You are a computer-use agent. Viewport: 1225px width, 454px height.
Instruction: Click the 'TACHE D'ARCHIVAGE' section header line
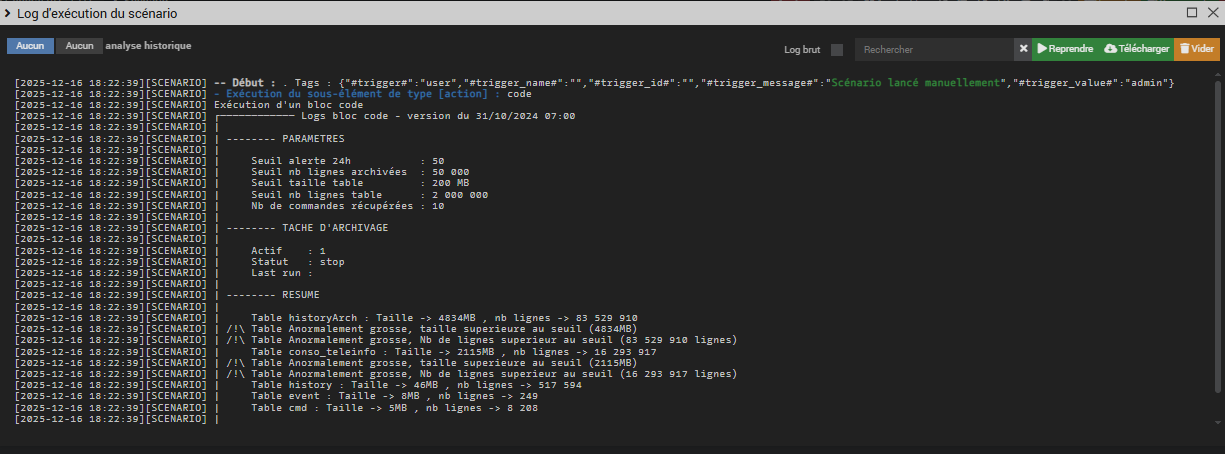pos(307,228)
